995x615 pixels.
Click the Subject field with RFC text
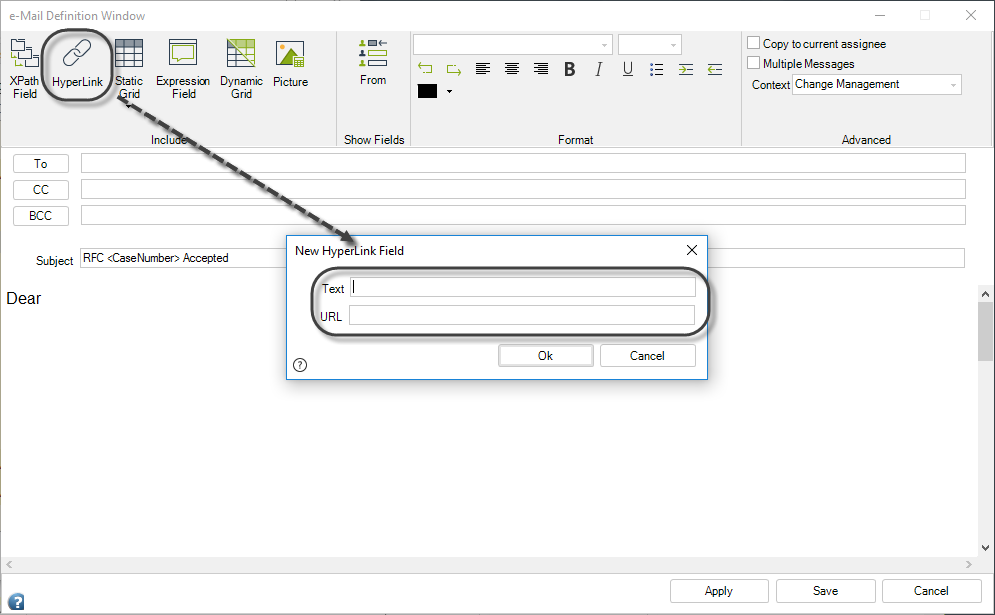(184, 258)
